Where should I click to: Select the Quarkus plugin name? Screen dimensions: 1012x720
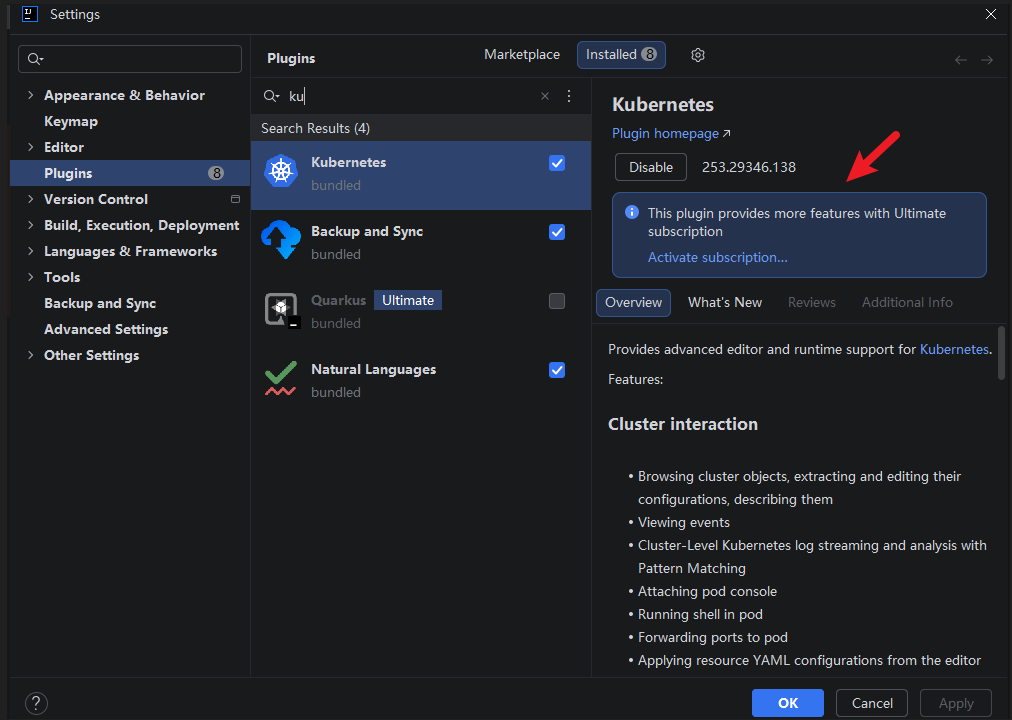coord(338,301)
